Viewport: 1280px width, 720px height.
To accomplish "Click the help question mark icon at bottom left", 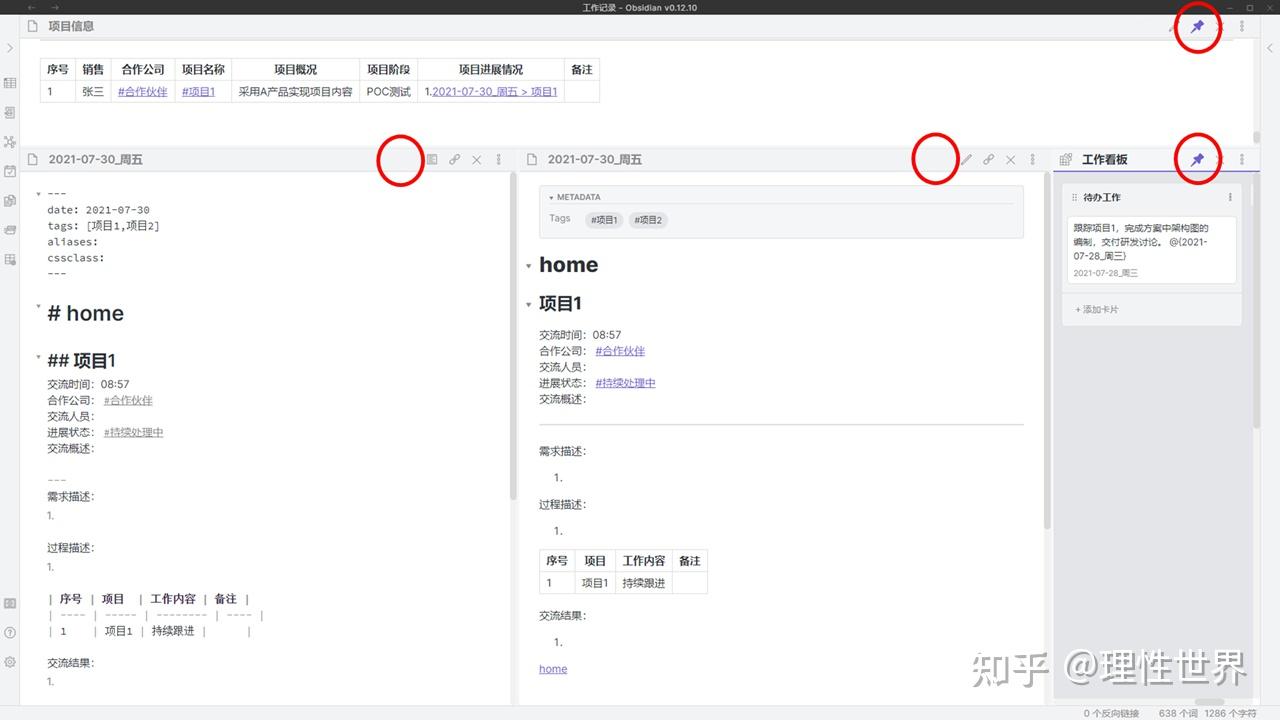I will (10, 630).
